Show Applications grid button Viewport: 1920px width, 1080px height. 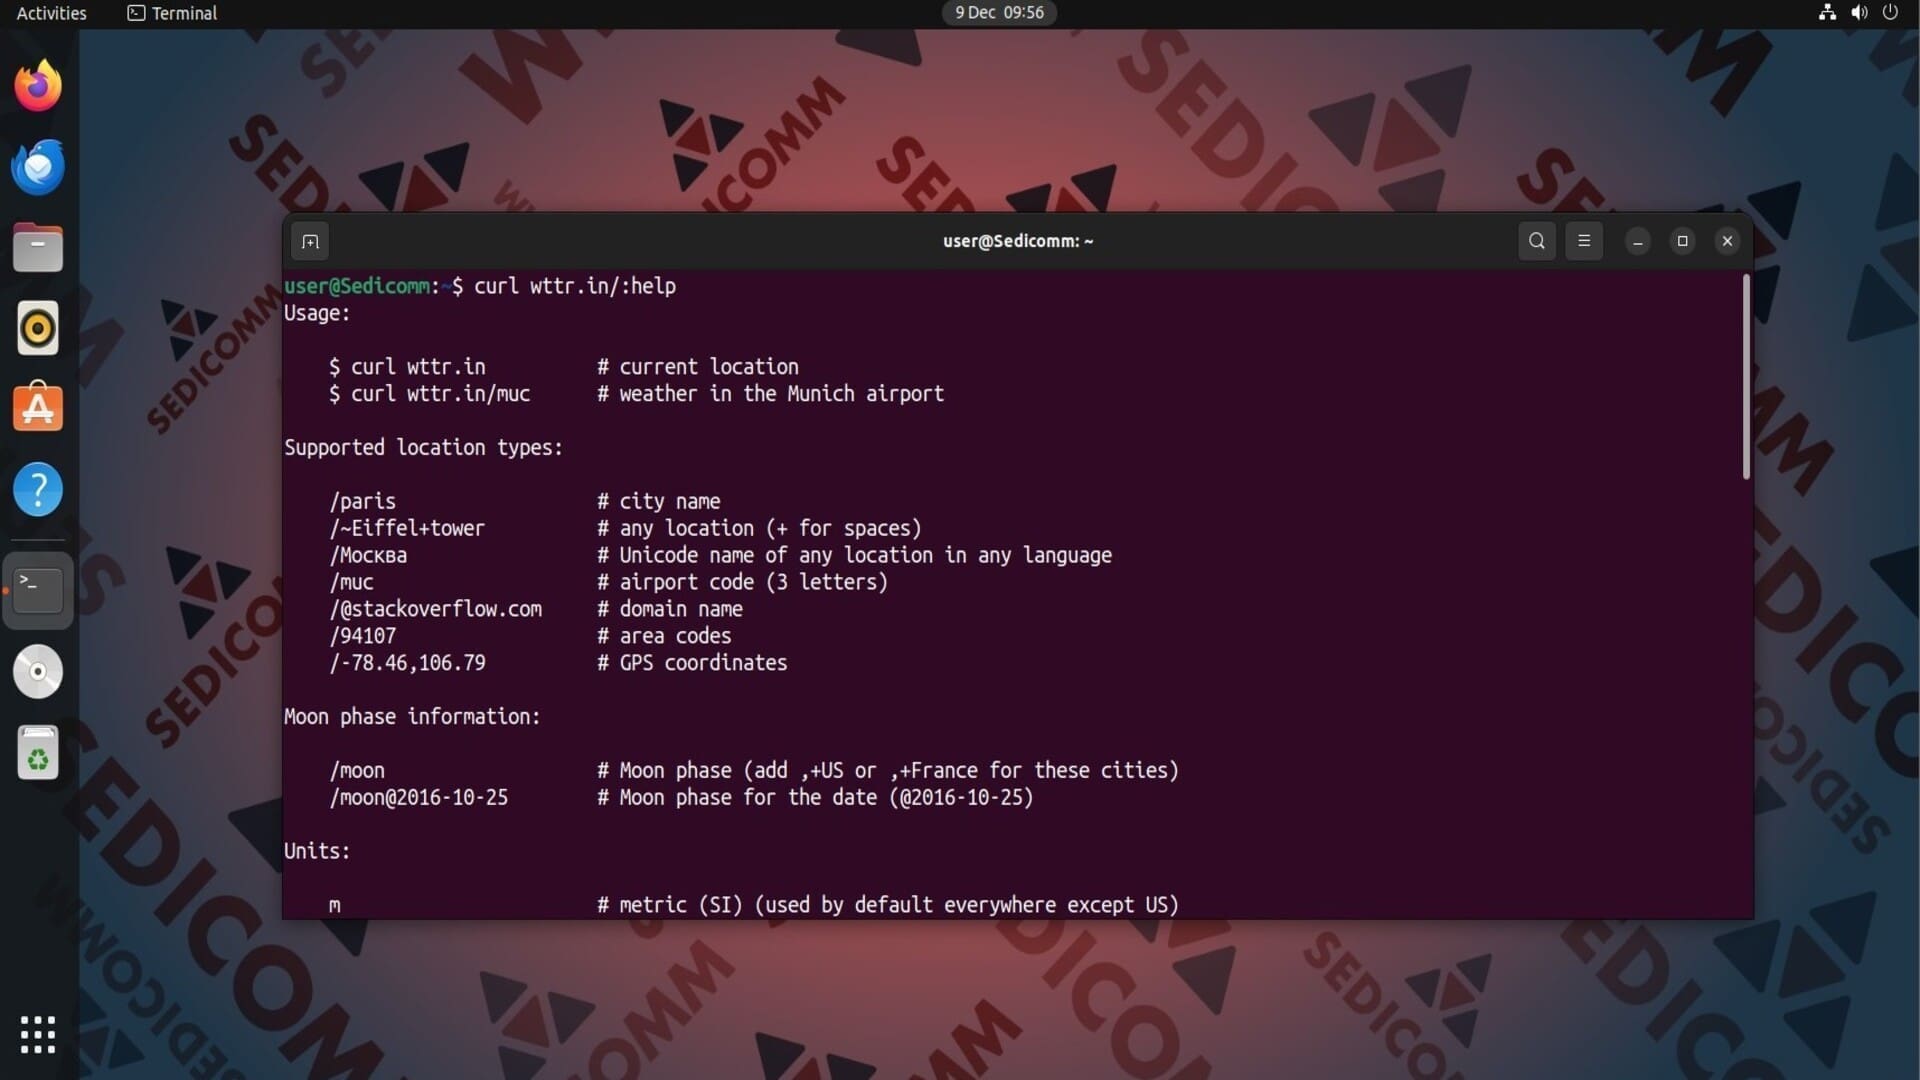pos(38,1034)
